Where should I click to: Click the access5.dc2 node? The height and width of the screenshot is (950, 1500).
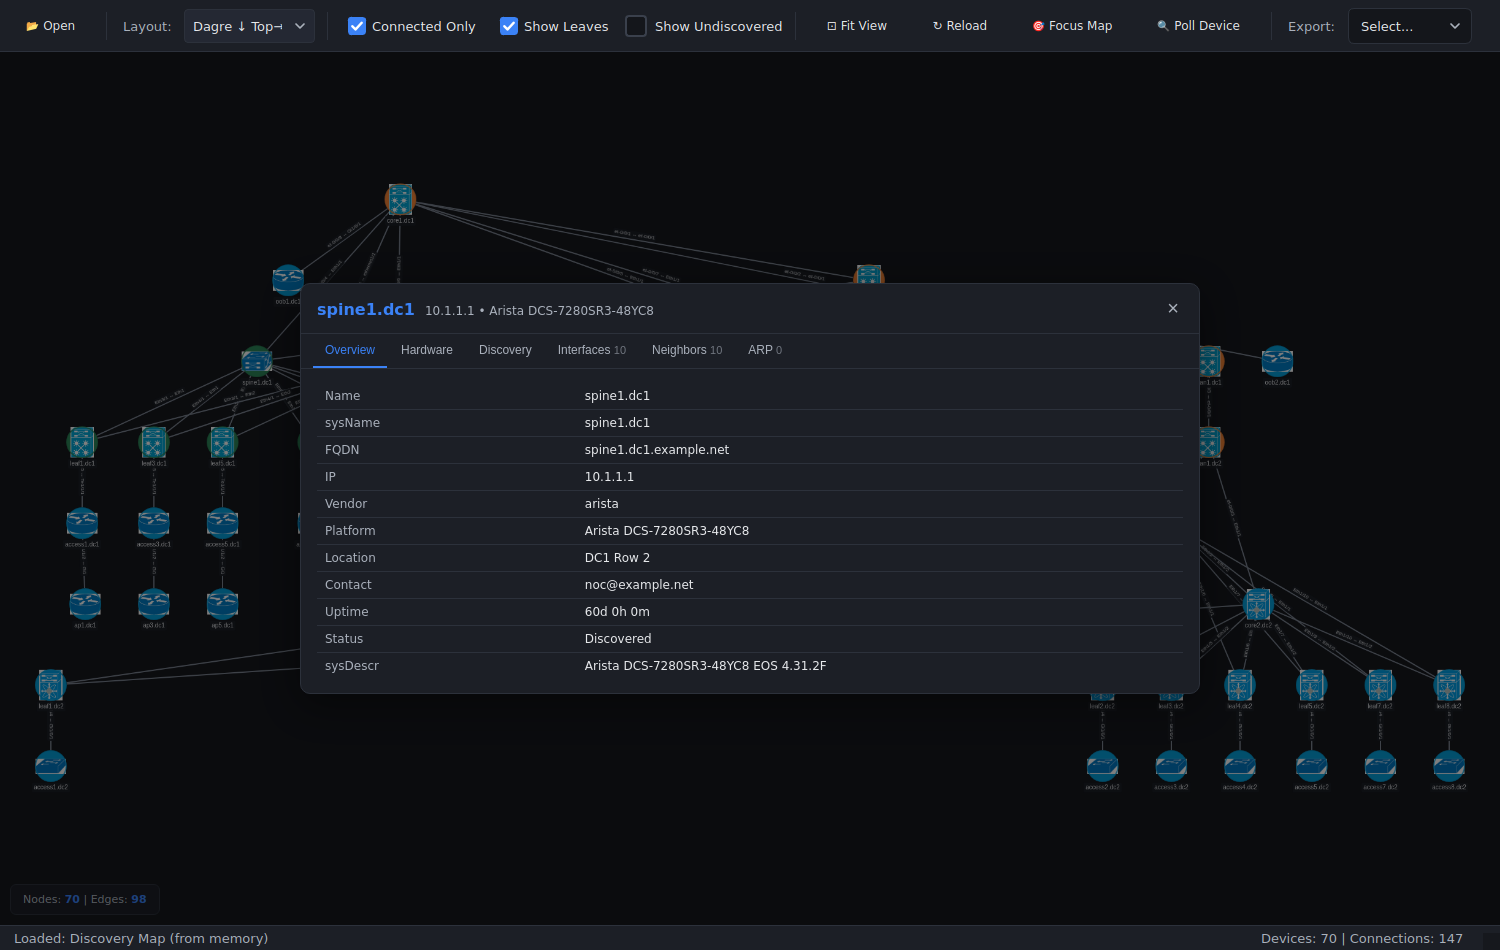tap(1312, 766)
